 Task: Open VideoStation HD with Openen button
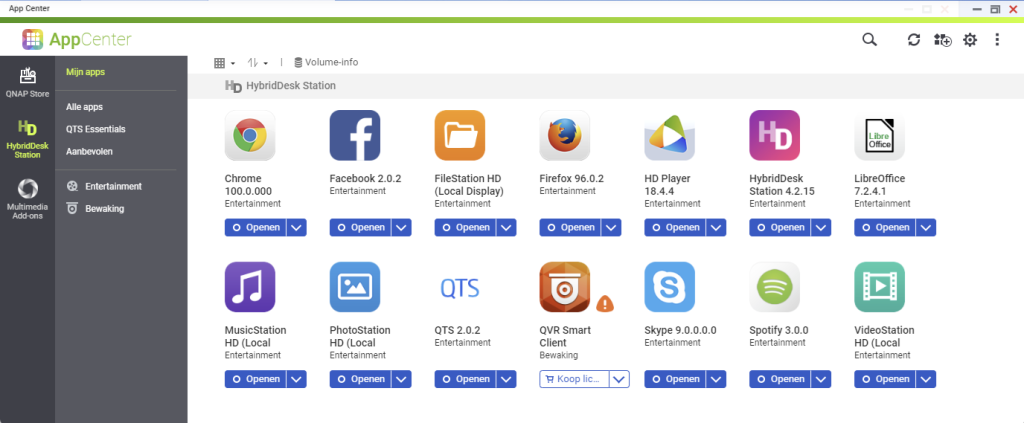(x=885, y=379)
